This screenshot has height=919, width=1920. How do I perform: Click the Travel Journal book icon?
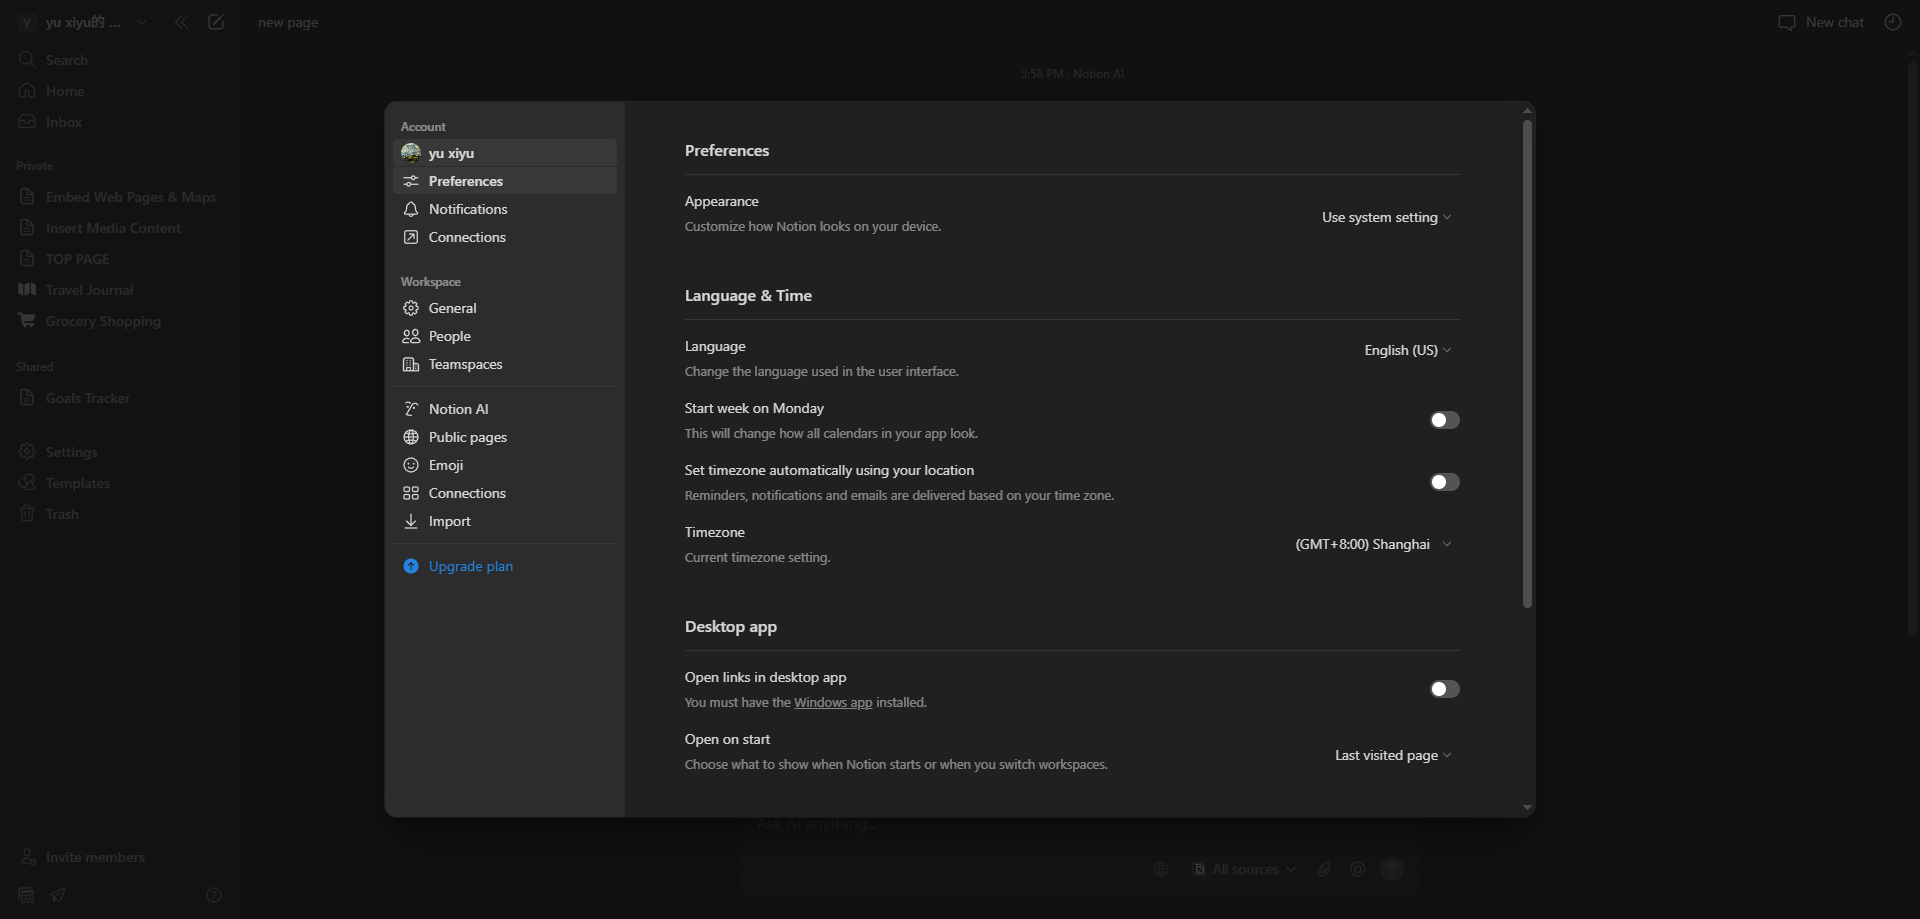(x=27, y=290)
